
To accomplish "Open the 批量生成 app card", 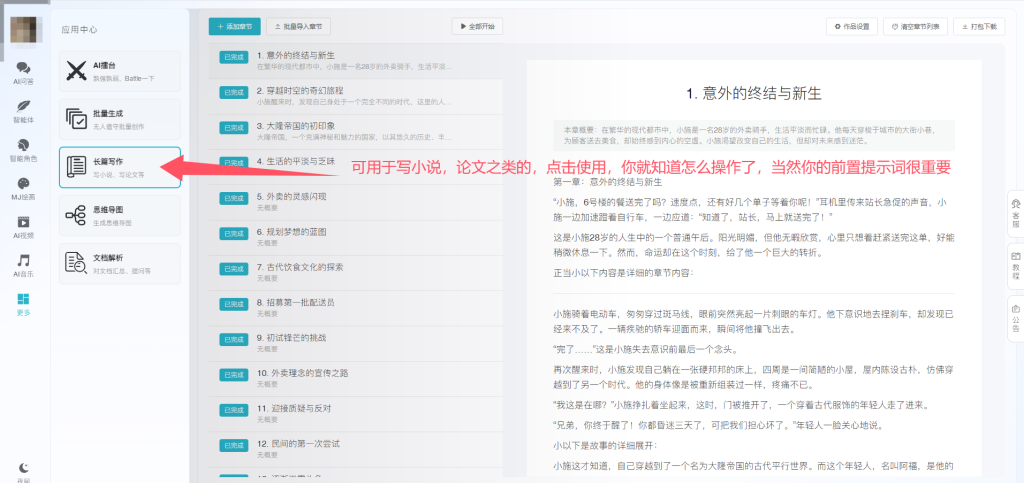I will [120, 119].
